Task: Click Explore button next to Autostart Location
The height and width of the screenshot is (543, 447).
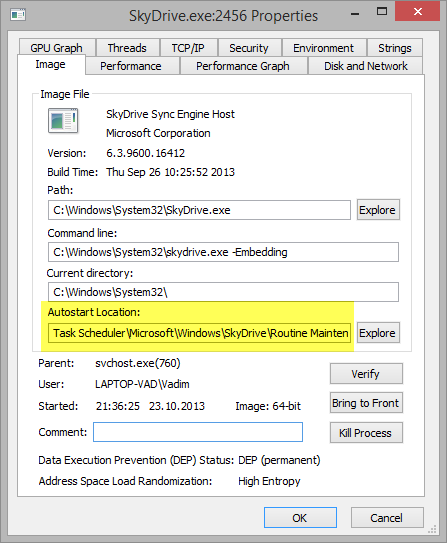Action: click(378, 333)
